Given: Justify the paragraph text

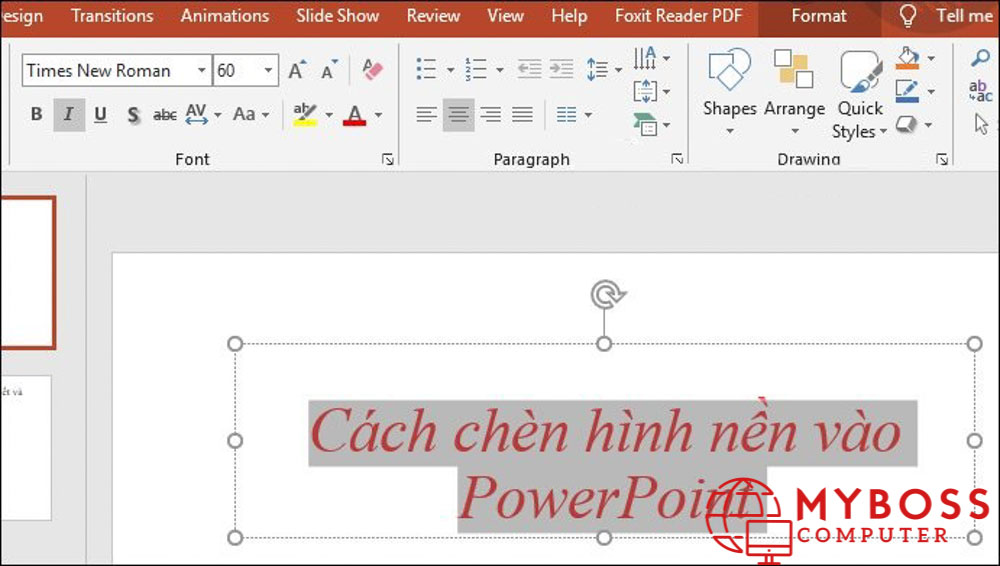Looking at the screenshot, I should [x=522, y=115].
